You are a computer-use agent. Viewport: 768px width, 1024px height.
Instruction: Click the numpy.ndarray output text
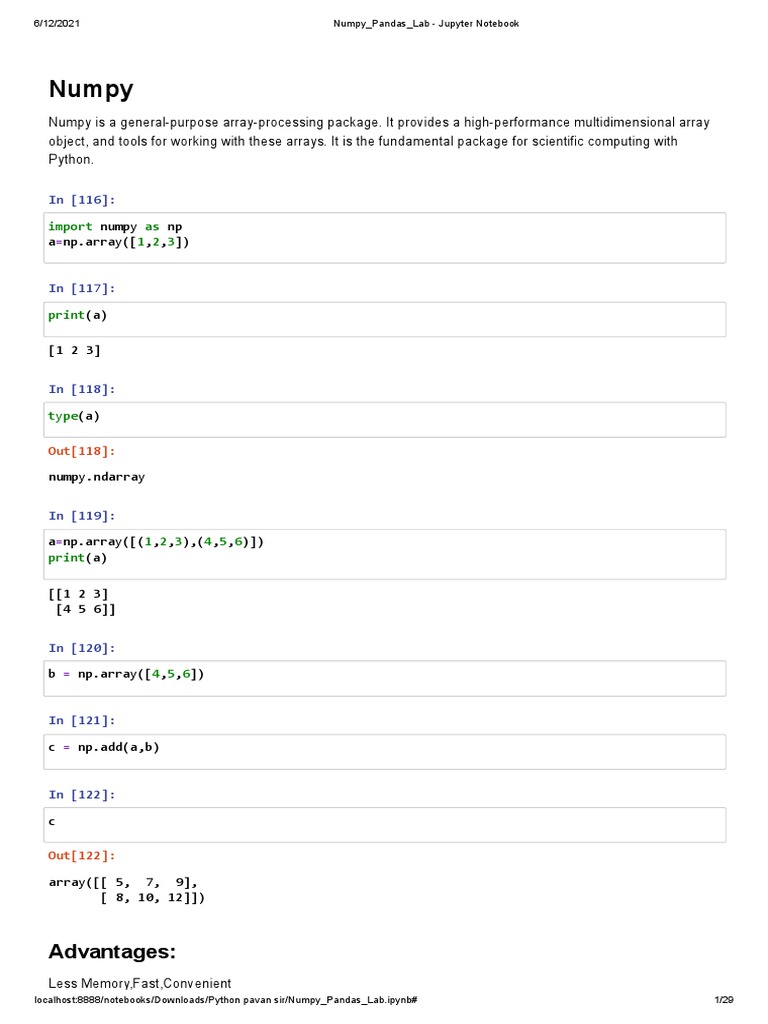[x=97, y=477]
